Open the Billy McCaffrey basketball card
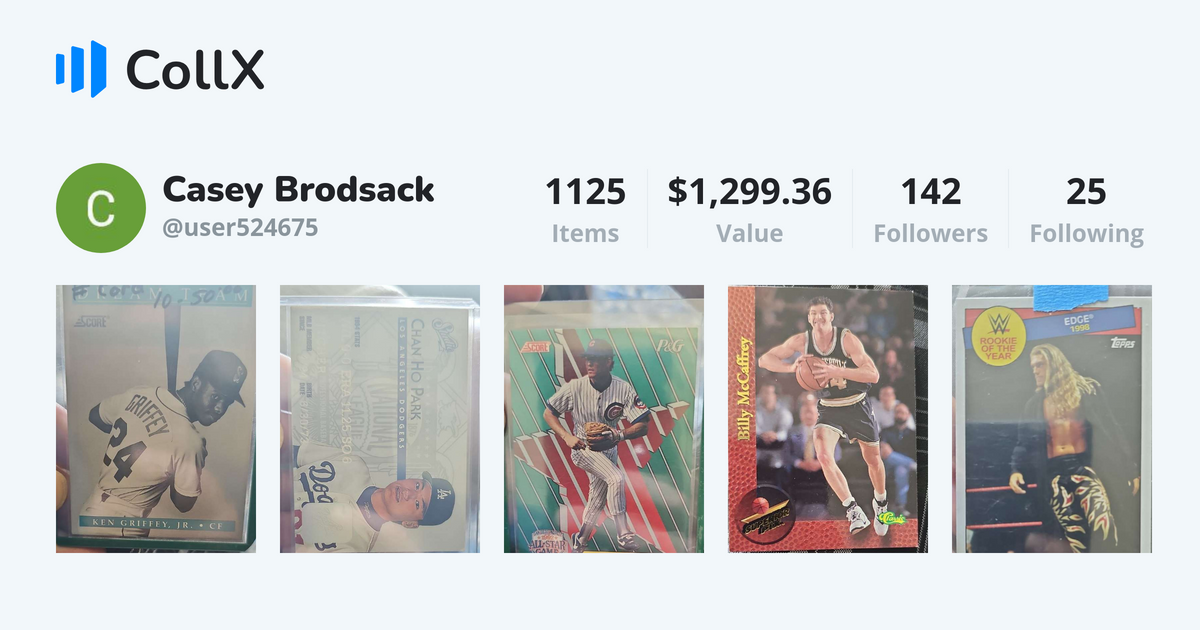Viewport: 1200px width, 630px height. coord(828,419)
